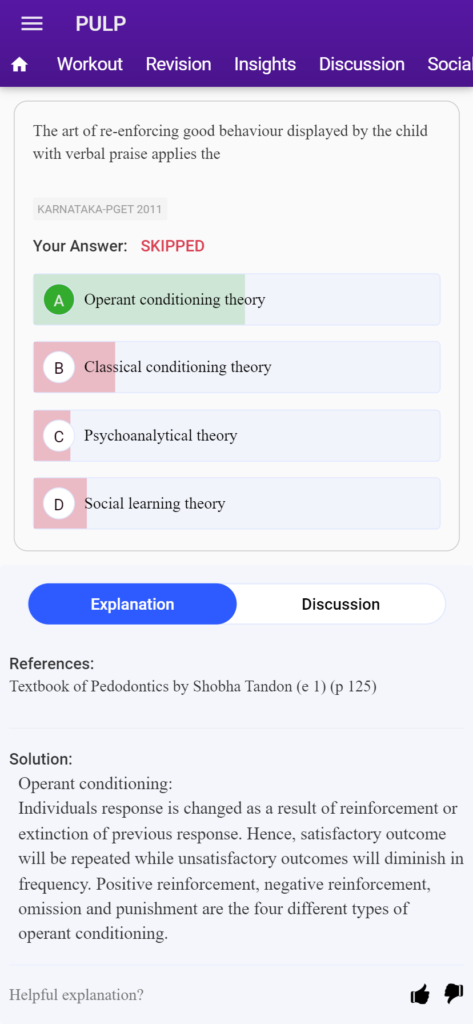Choose Operant conditioning theory answer
This screenshot has height=1024, width=473.
click(236, 300)
